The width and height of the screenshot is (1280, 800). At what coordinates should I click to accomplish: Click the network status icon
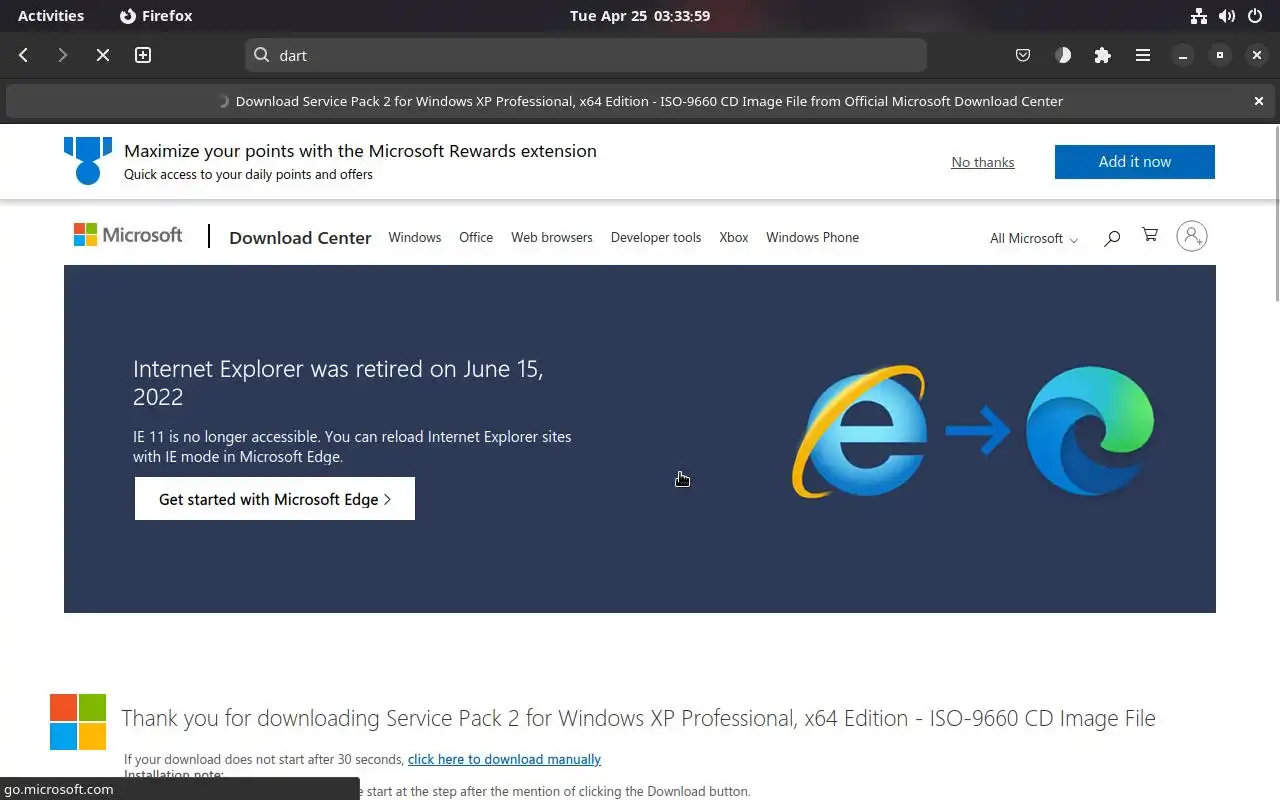(x=1199, y=16)
